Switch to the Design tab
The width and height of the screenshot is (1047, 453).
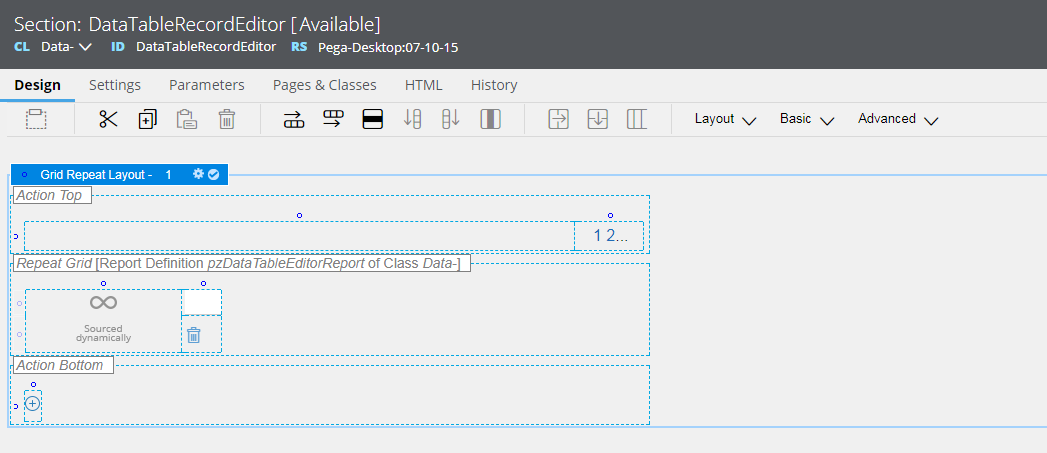(x=37, y=85)
